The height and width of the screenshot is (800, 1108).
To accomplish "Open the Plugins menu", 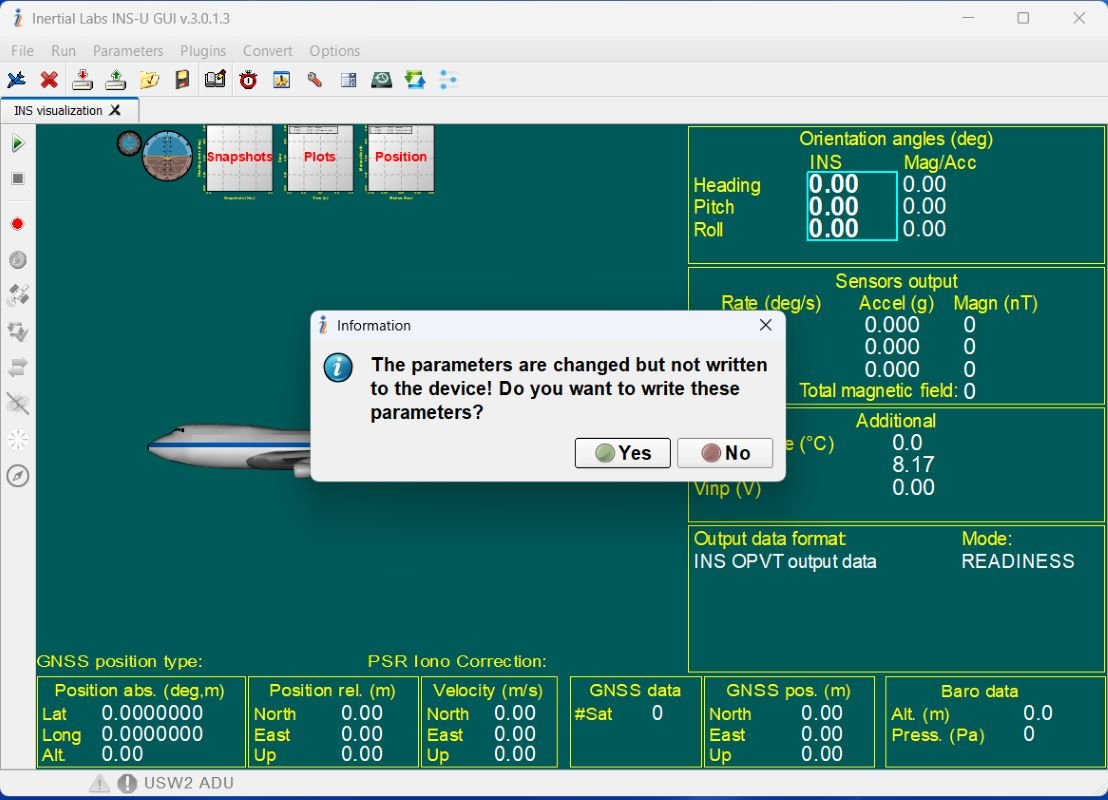I will click(x=203, y=50).
